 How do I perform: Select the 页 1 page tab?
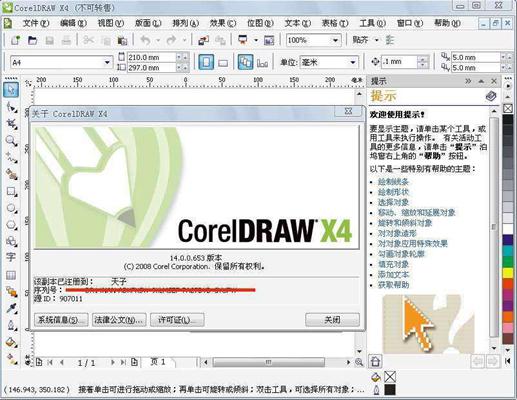pyautogui.click(x=158, y=362)
